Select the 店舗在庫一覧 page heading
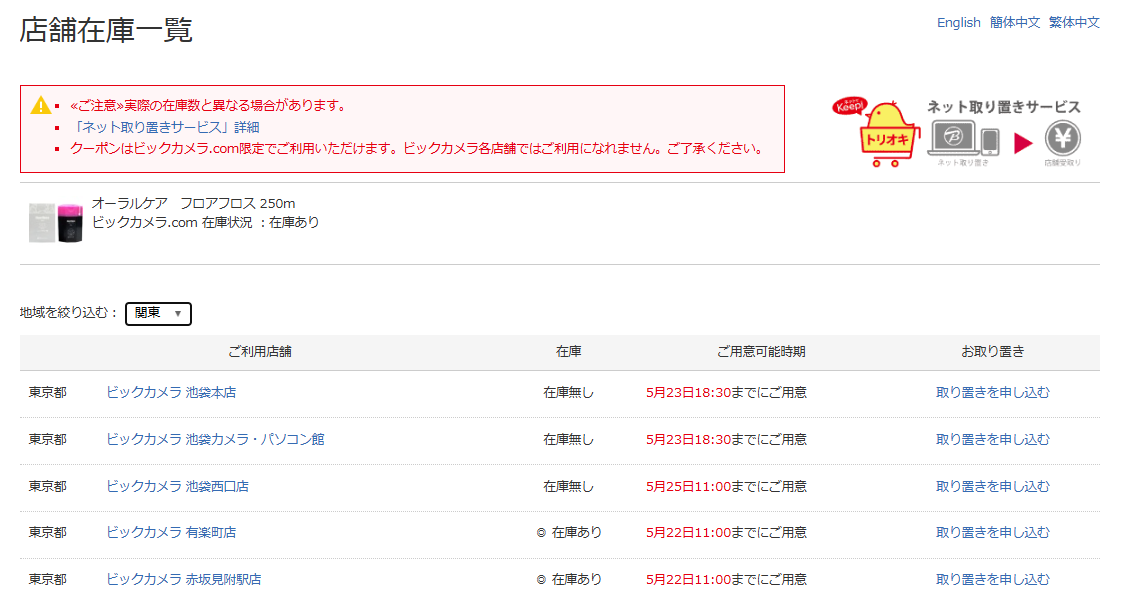Screen dimensions: 1127x598 click(106, 30)
